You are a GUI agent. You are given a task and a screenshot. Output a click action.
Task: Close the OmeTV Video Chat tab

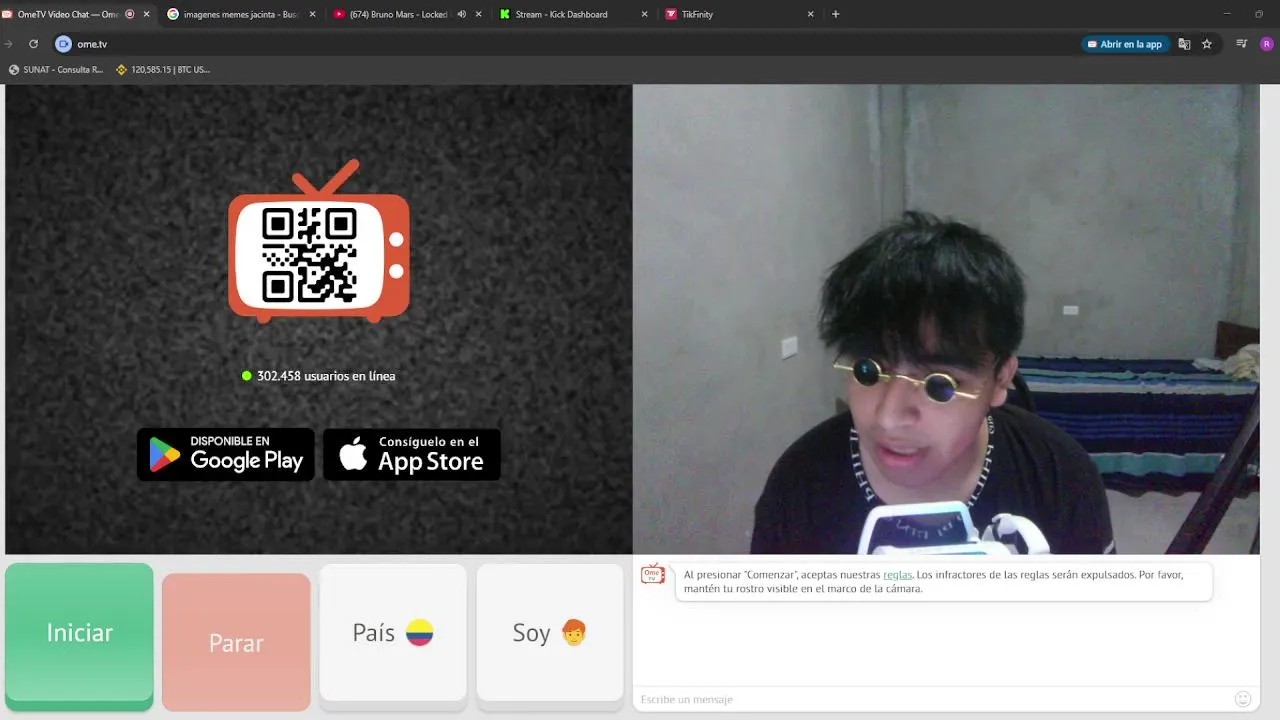click(x=147, y=14)
